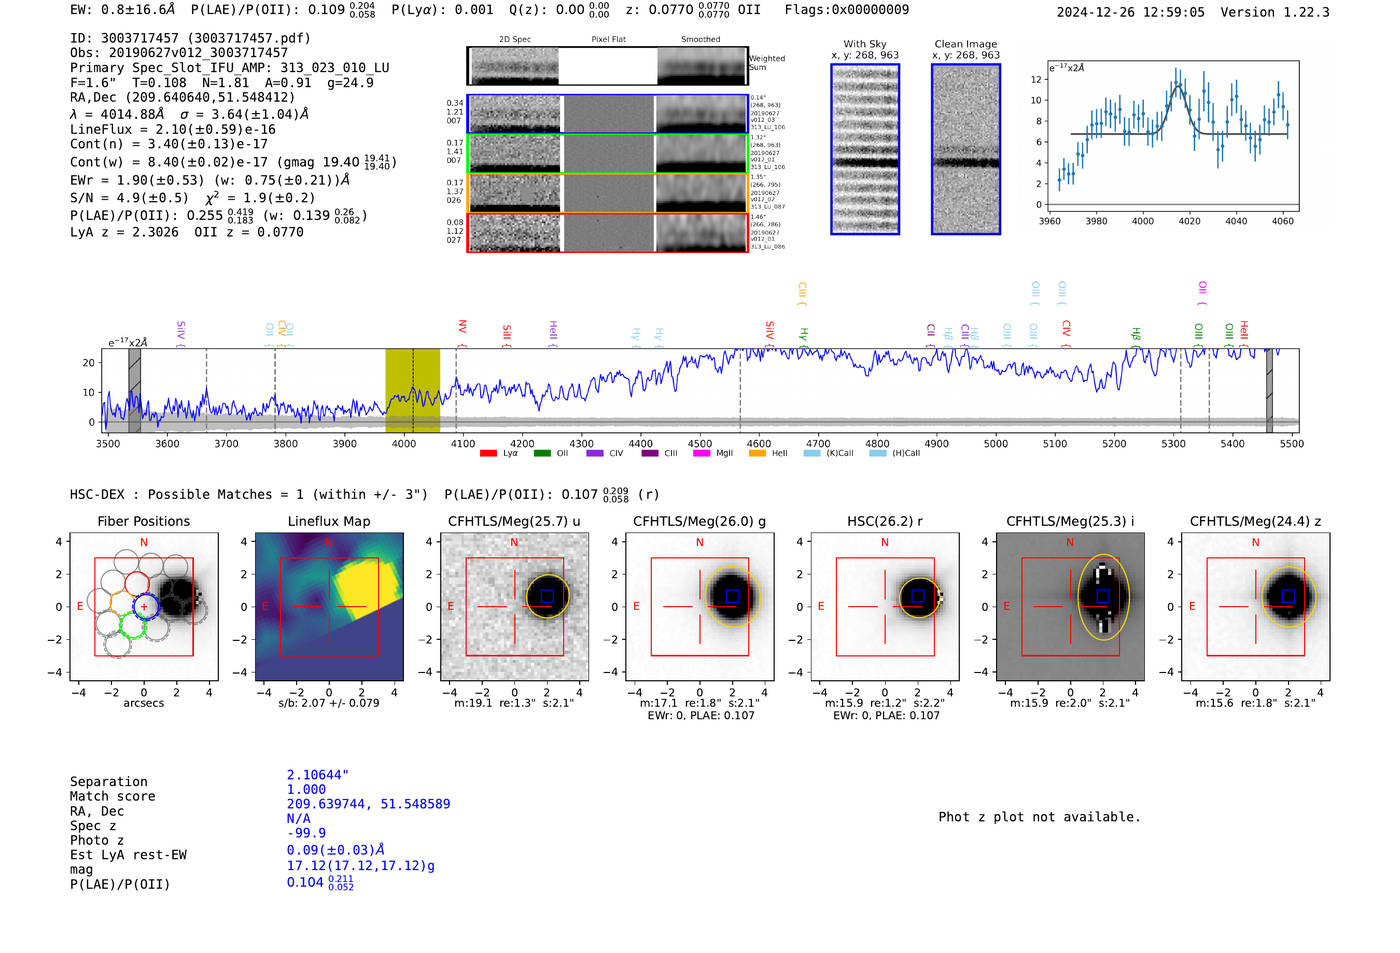Click the blue RA, Dec 209.639744, 51.548589
1400x953 pixels.
(x=368, y=803)
